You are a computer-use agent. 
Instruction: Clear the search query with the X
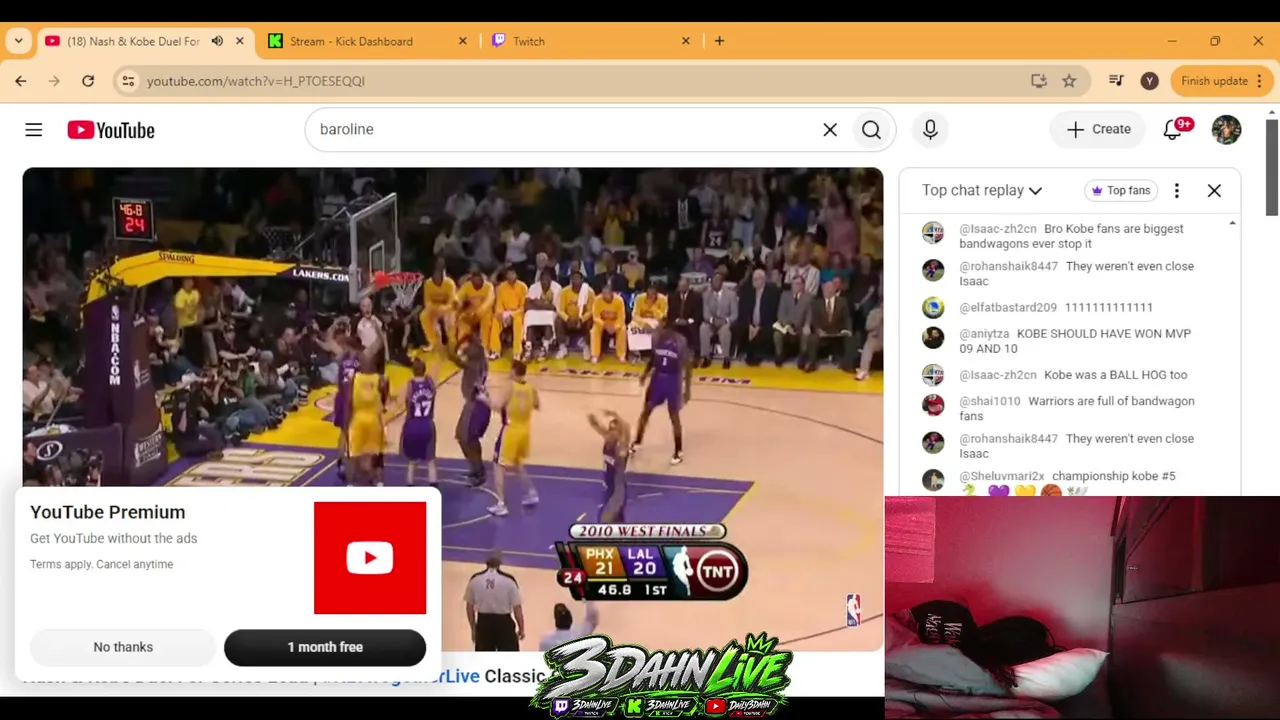pyautogui.click(x=830, y=130)
